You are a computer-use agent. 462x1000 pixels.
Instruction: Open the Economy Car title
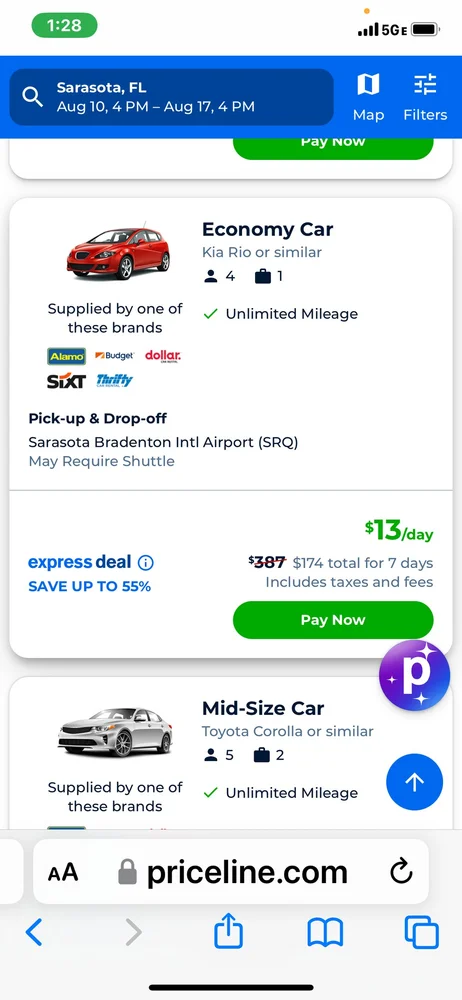tap(267, 230)
